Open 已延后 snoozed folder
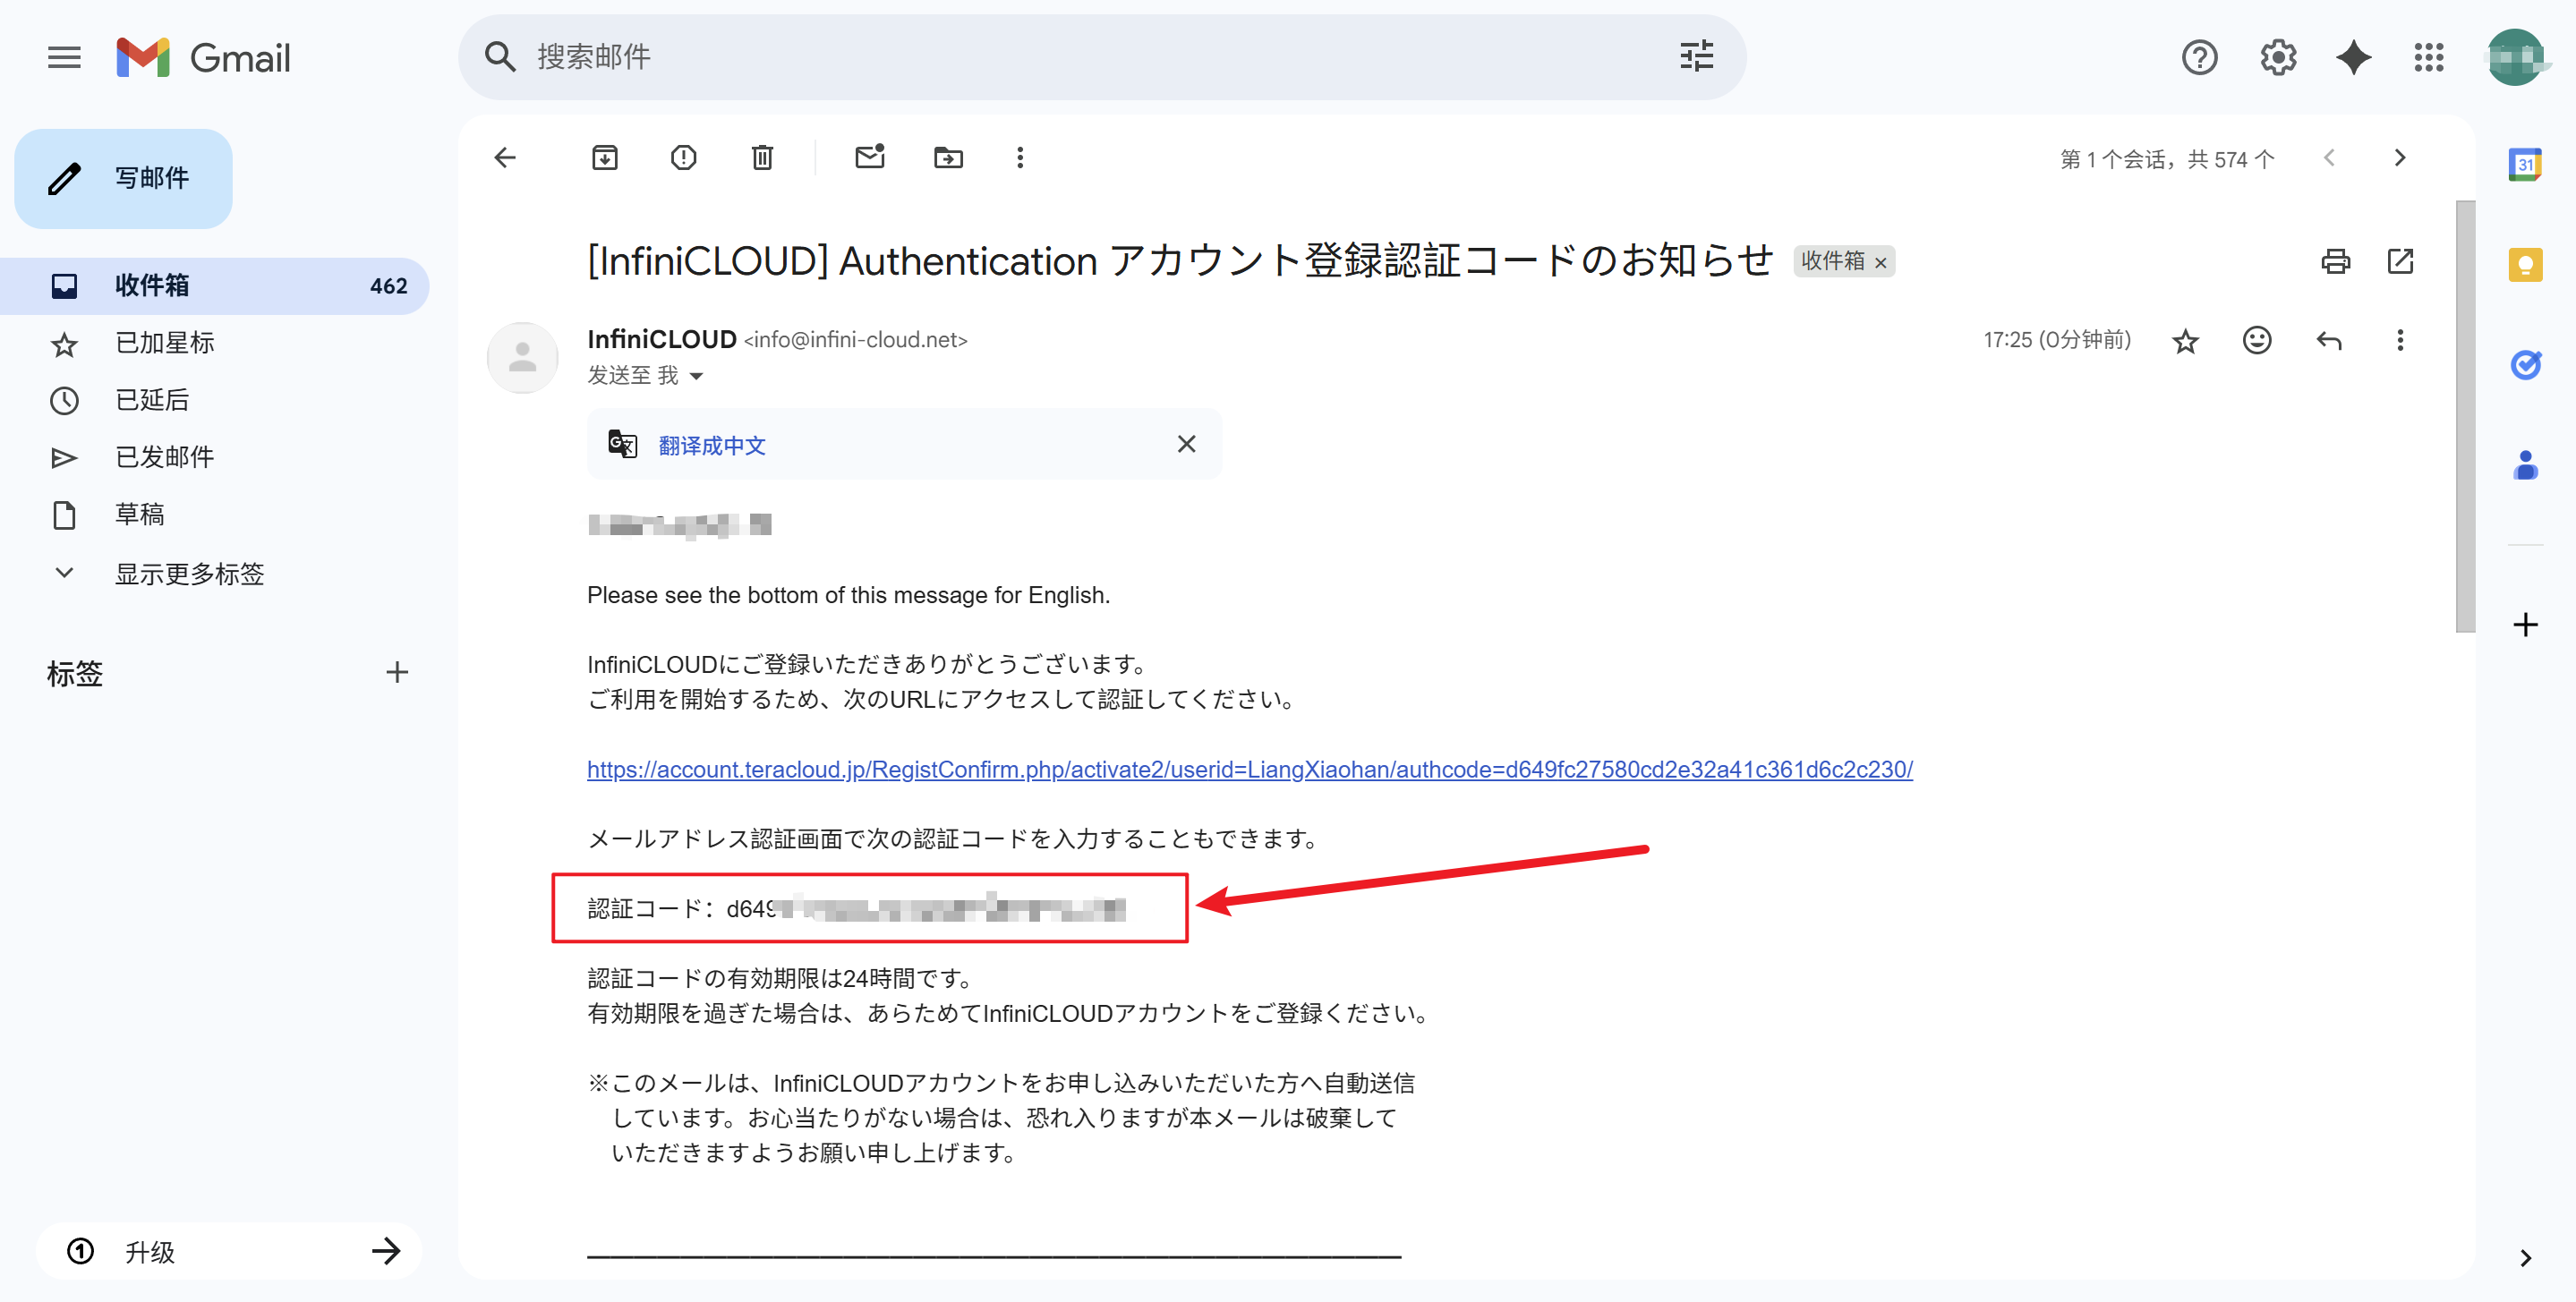The image size is (2576, 1302). click(214, 400)
